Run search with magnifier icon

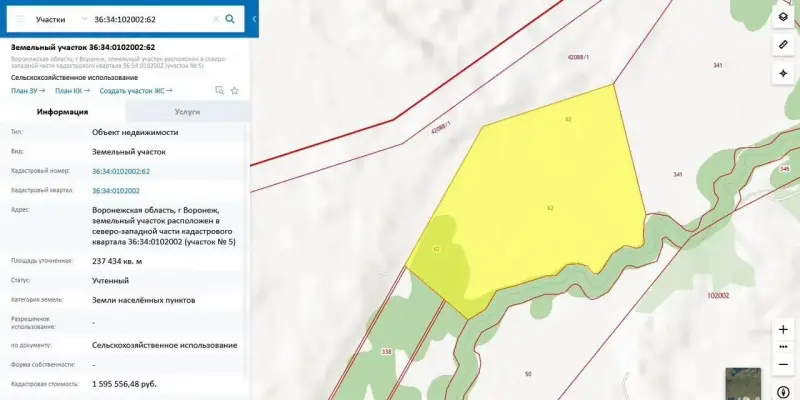tap(230, 19)
